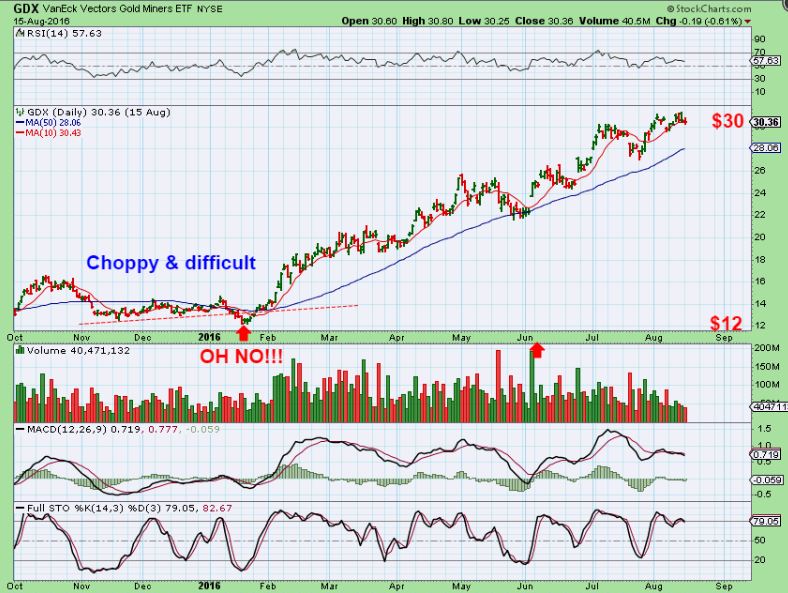This screenshot has height=593, width=788.
Task: Click the small legend icon beside RSI(14)
Action: pos(20,33)
